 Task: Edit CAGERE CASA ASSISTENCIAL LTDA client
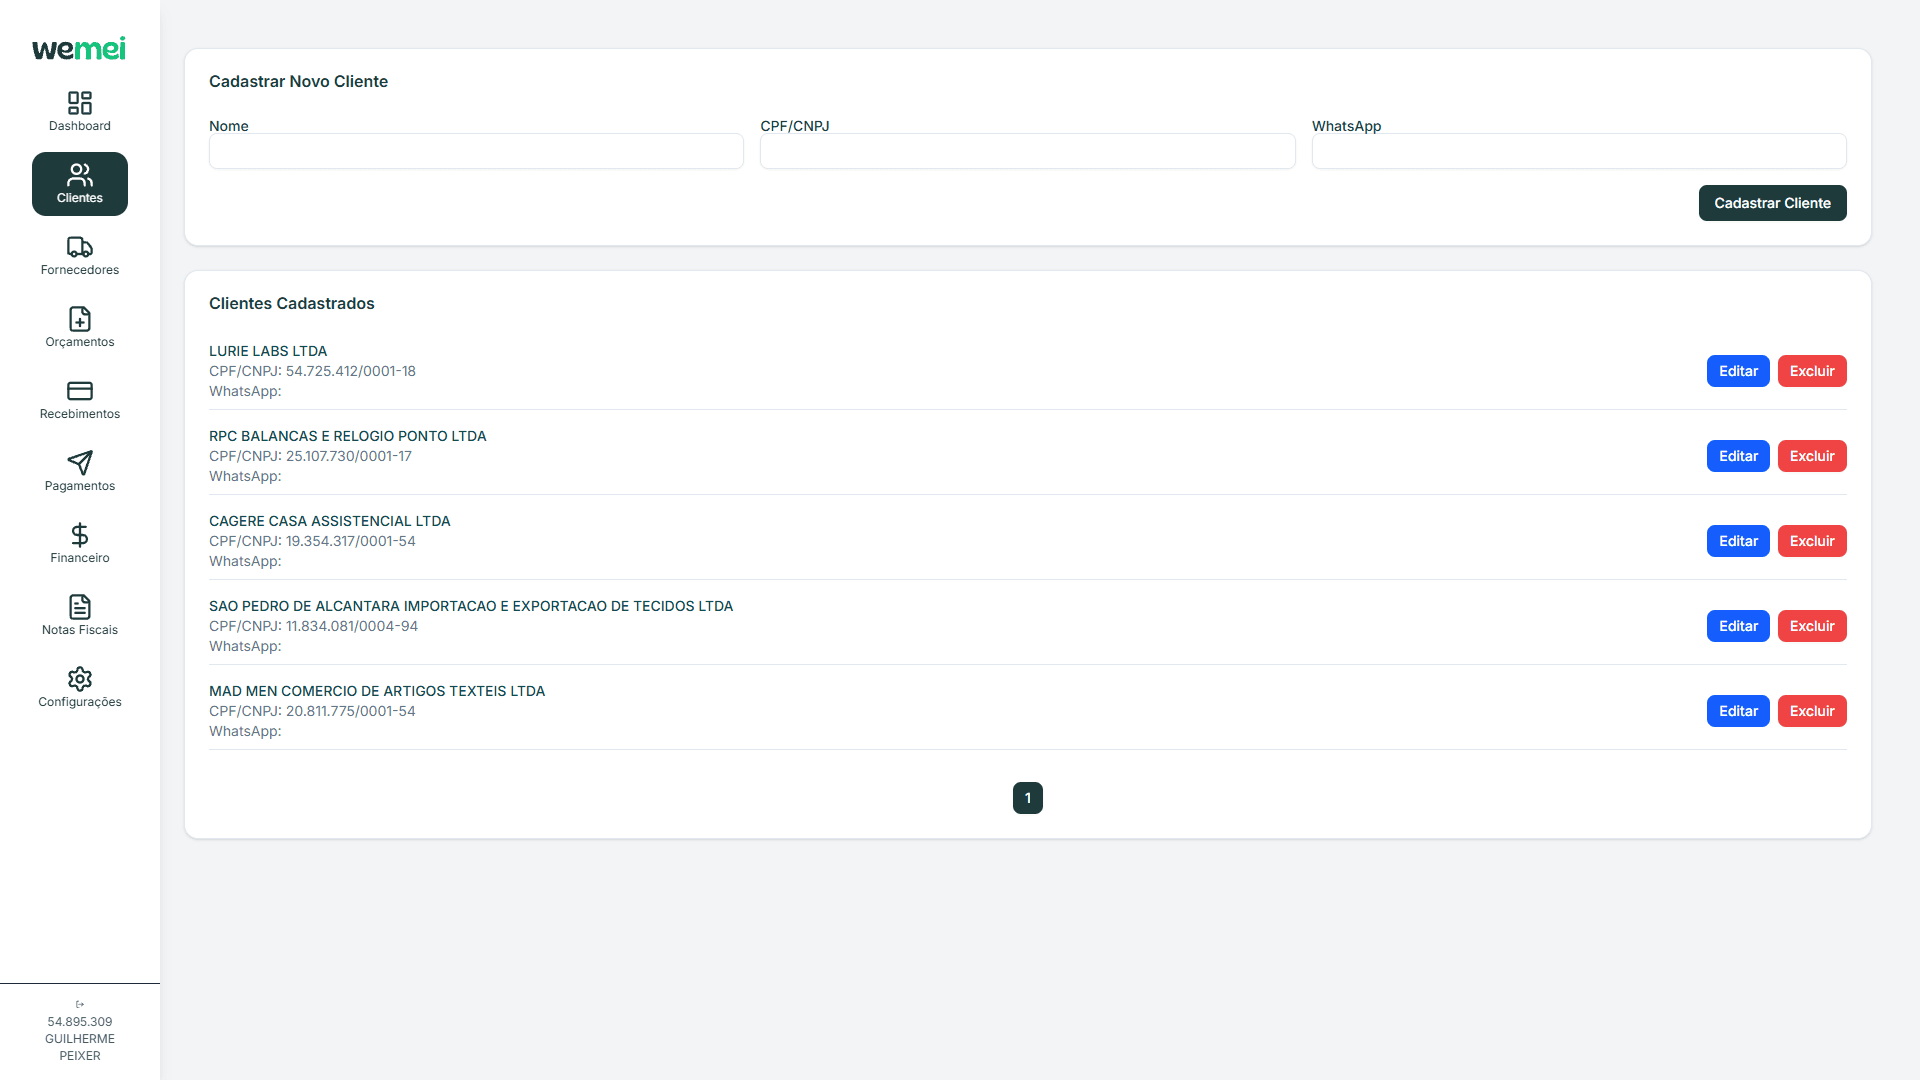[1738, 541]
